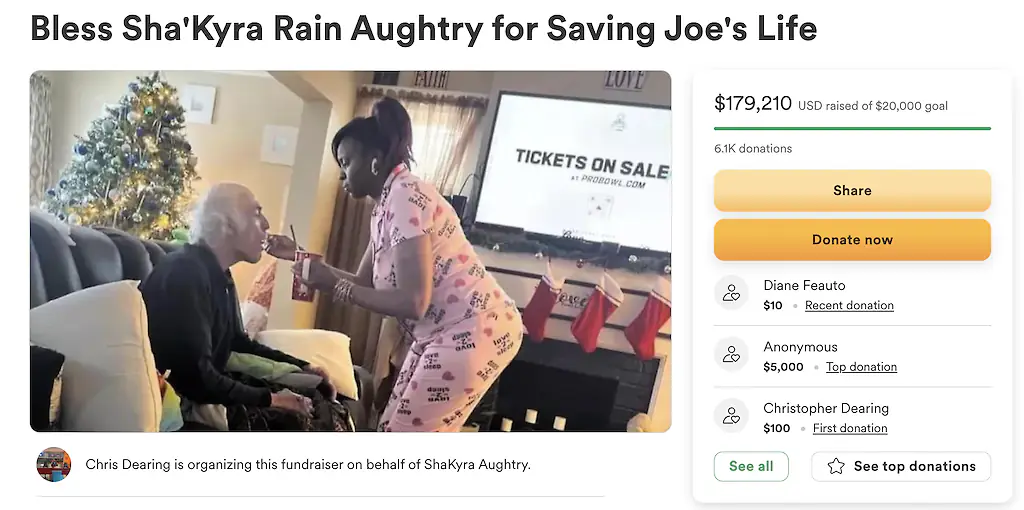This screenshot has height=510, width=1024.
Task: Click the fundraiser title heading
Action: 424,28
